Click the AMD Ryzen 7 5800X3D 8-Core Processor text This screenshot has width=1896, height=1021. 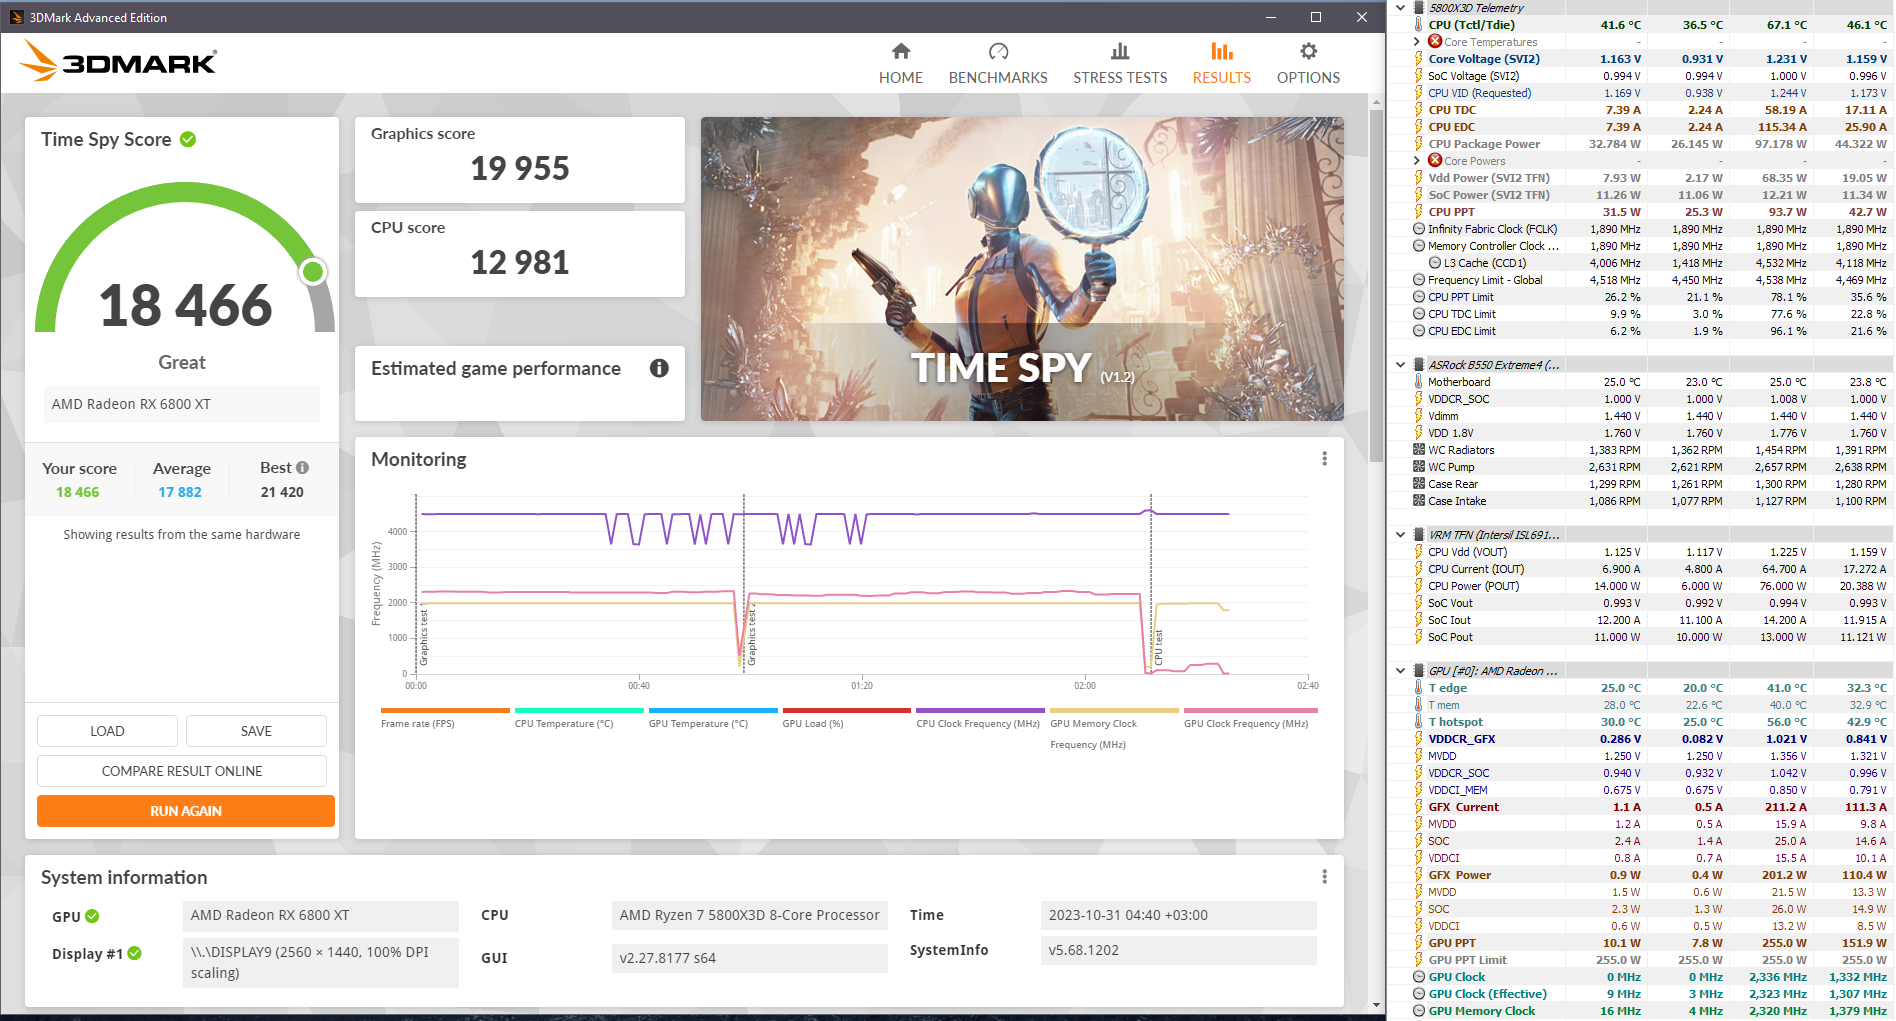(749, 915)
